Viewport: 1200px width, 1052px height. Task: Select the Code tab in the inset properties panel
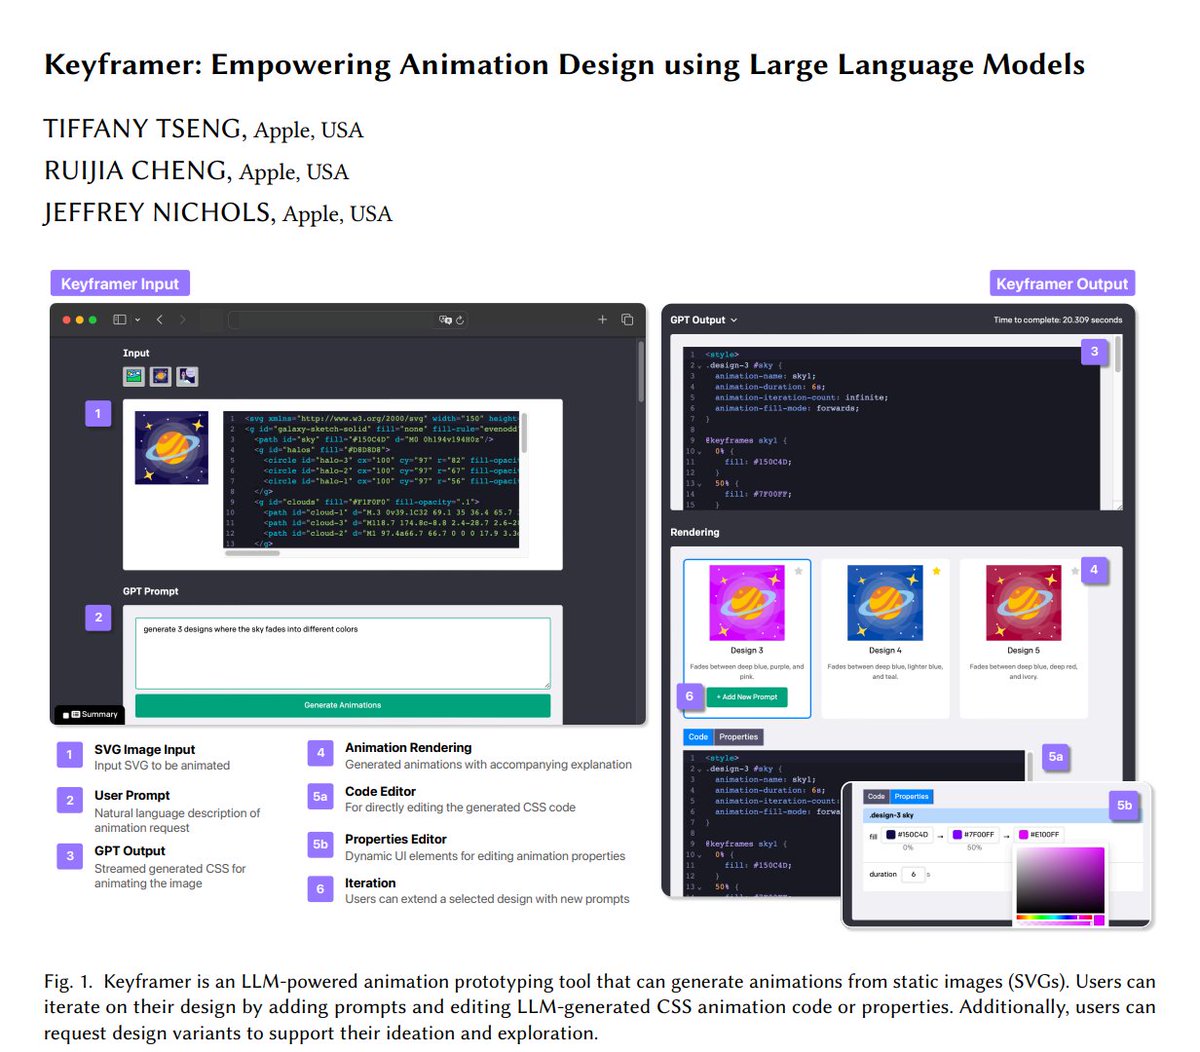(x=876, y=797)
